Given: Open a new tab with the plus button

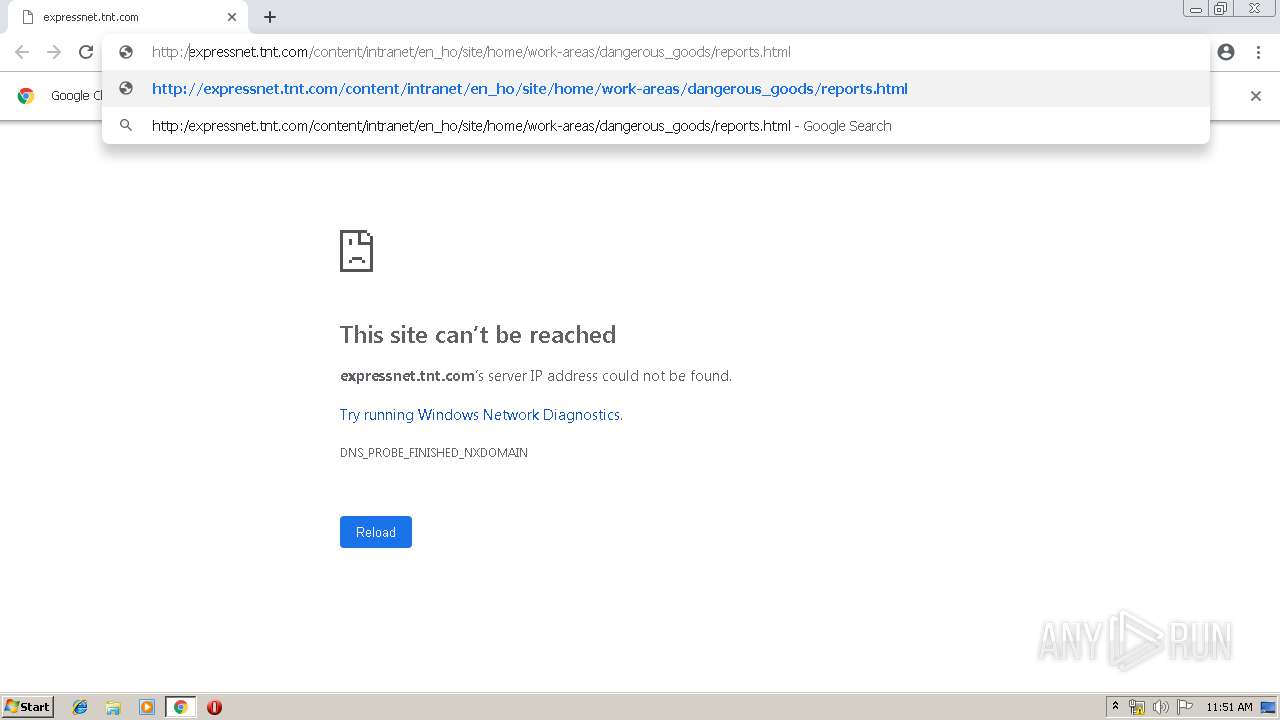Looking at the screenshot, I should tap(270, 17).
